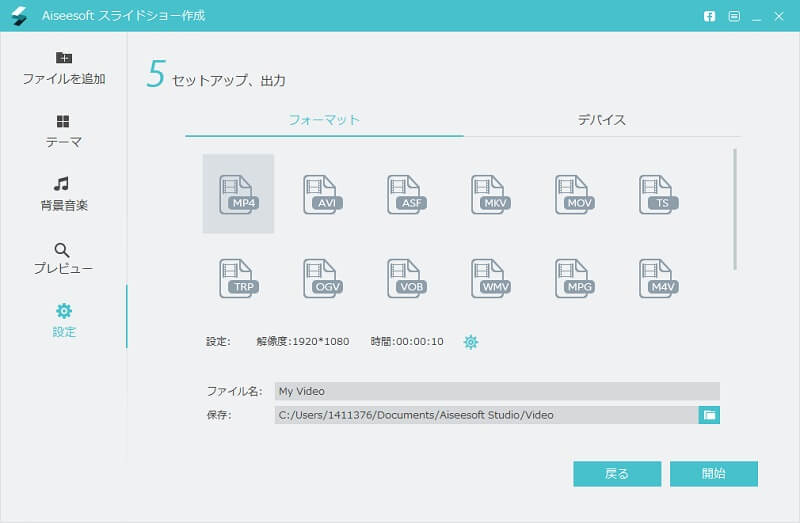The image size is (800, 523).
Task: Pick the ASF format icon
Action: (407, 194)
